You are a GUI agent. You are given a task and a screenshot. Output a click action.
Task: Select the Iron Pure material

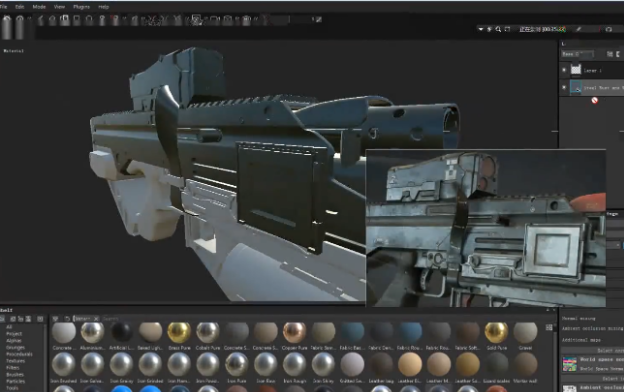point(237,365)
